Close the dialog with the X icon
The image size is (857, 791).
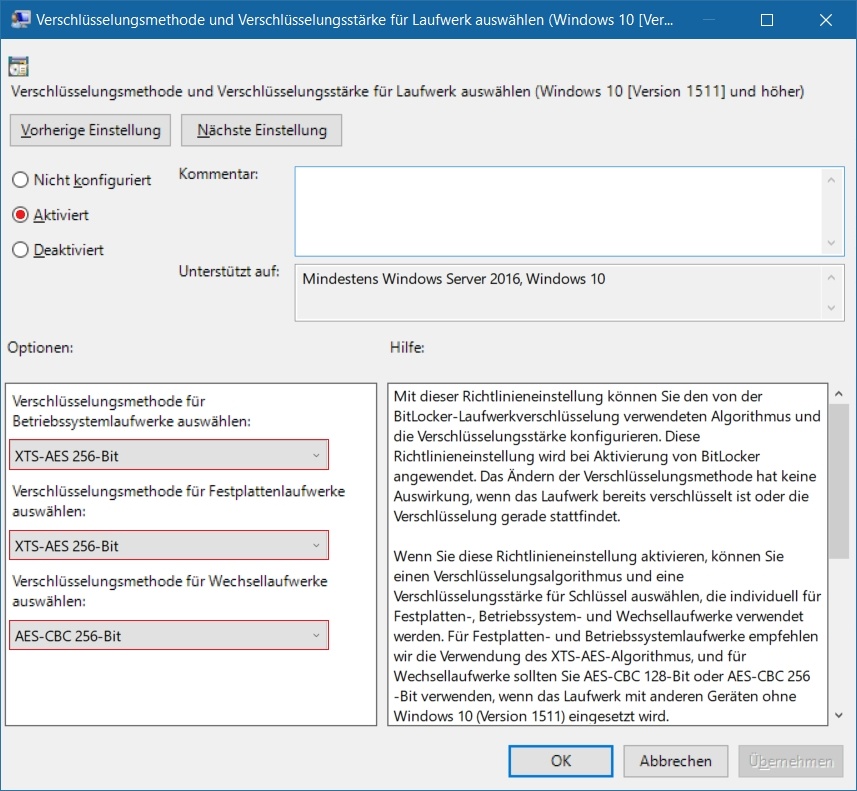pos(826,20)
